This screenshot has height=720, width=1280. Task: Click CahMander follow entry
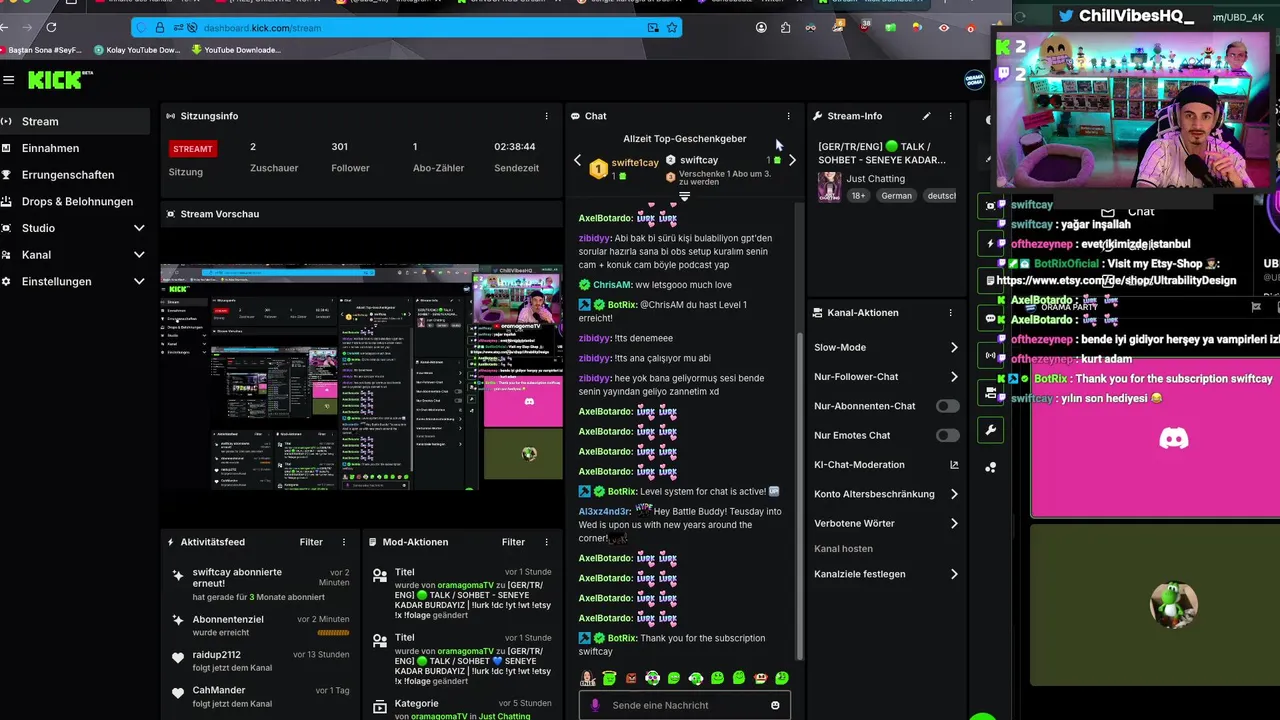pos(262,696)
